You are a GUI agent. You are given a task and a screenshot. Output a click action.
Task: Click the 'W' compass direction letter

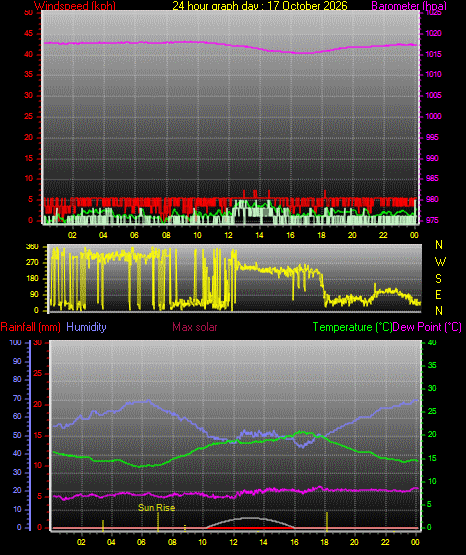(x=440, y=262)
